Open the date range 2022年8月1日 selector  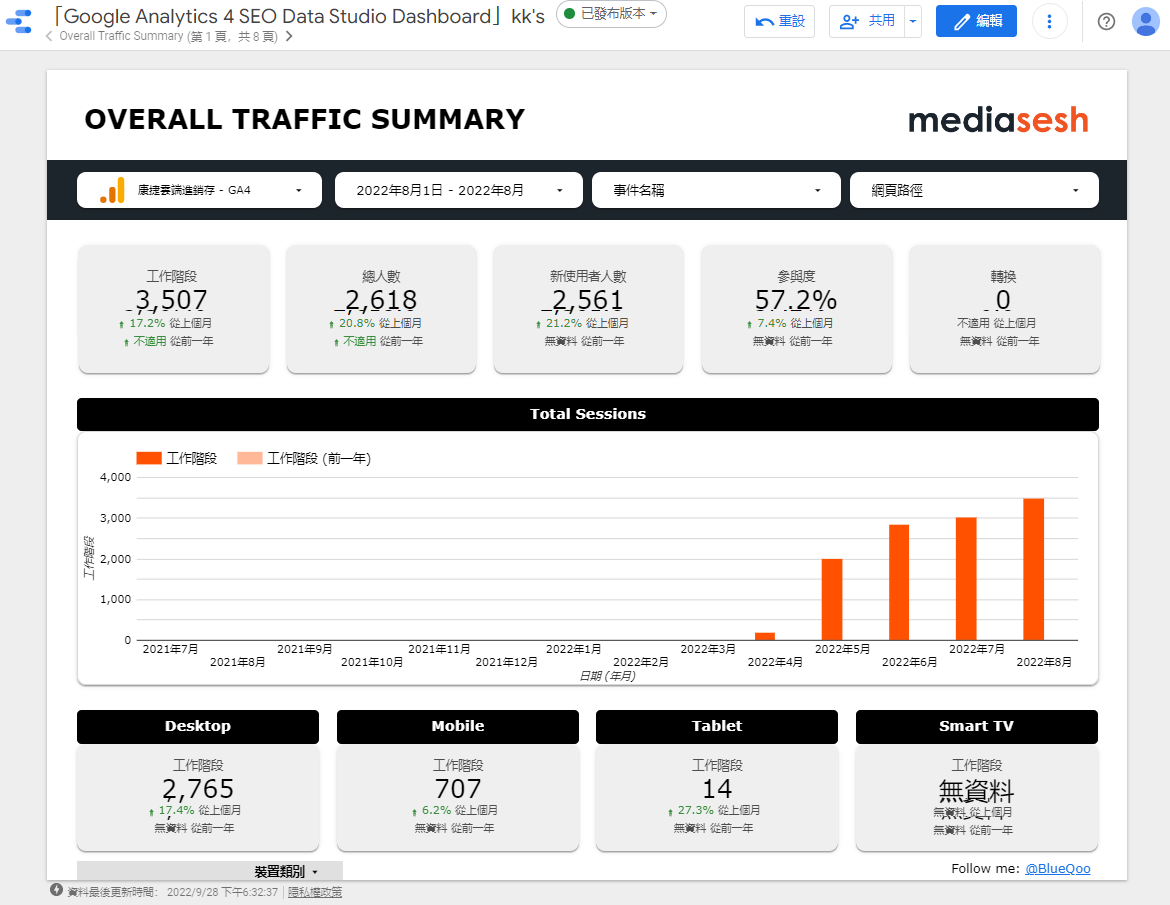coord(458,190)
